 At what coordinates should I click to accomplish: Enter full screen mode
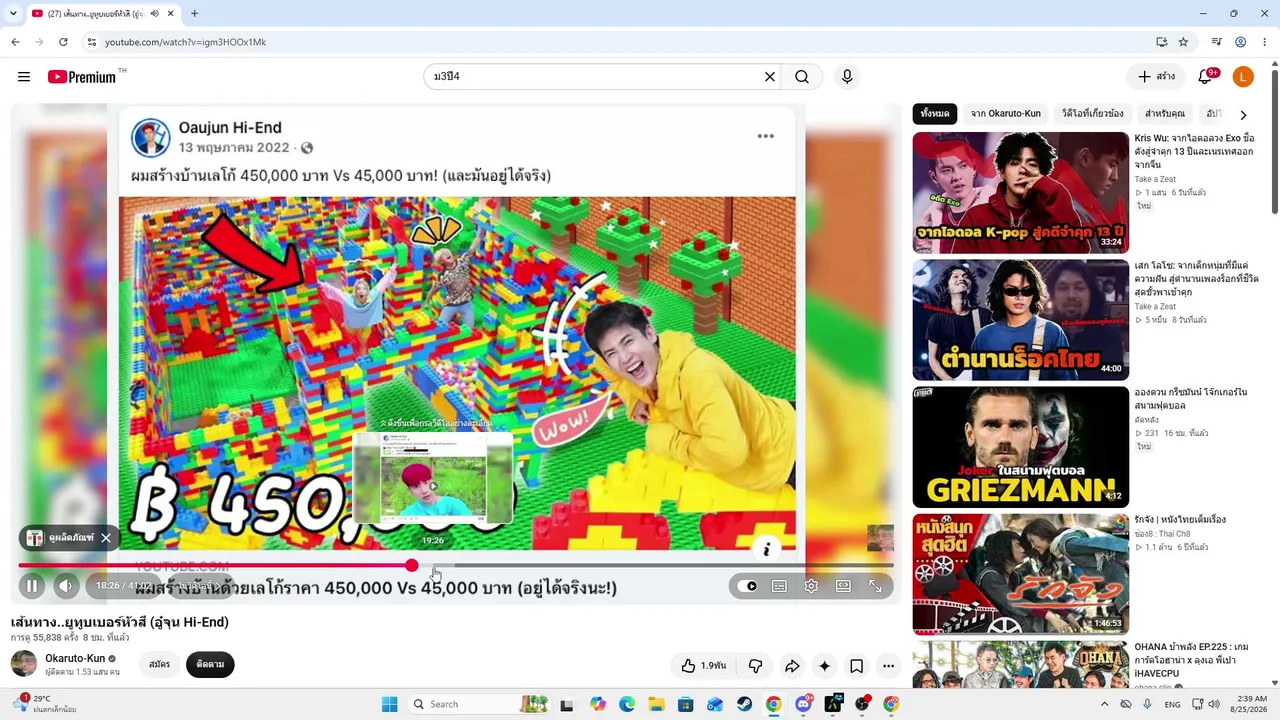point(875,586)
